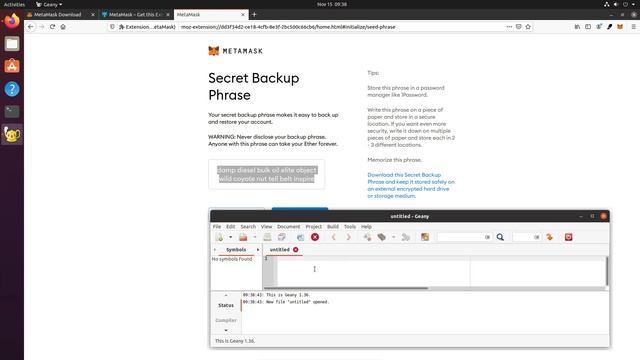Open the Firefox library icon in toolbar
This screenshot has height=360, width=640.
click(577, 27)
